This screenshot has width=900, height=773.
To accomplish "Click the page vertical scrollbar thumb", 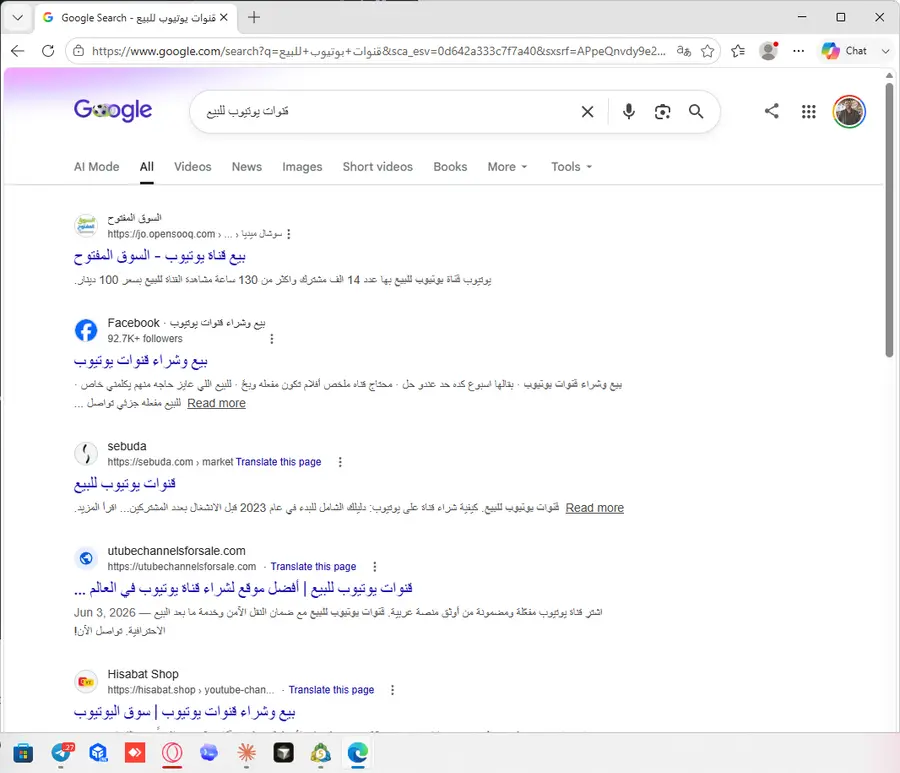I will click(x=889, y=220).
